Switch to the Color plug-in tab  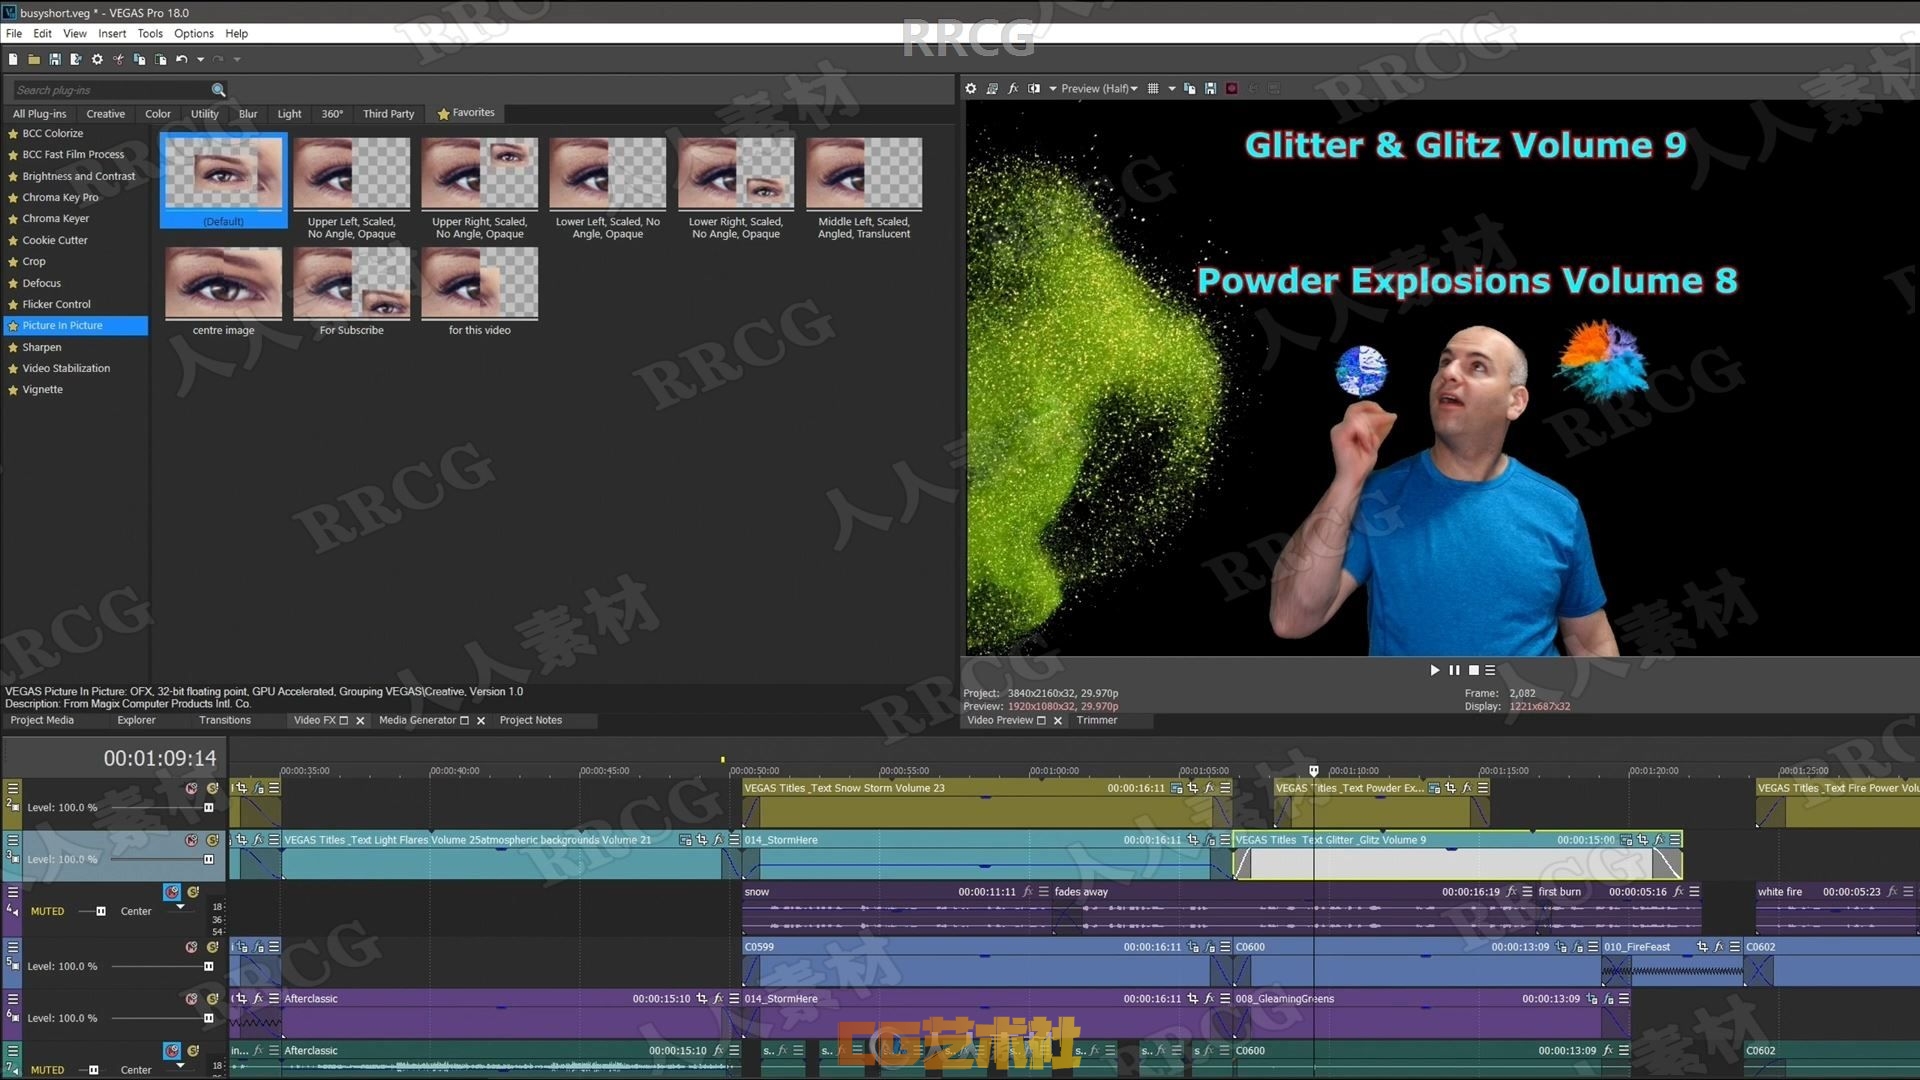click(158, 114)
